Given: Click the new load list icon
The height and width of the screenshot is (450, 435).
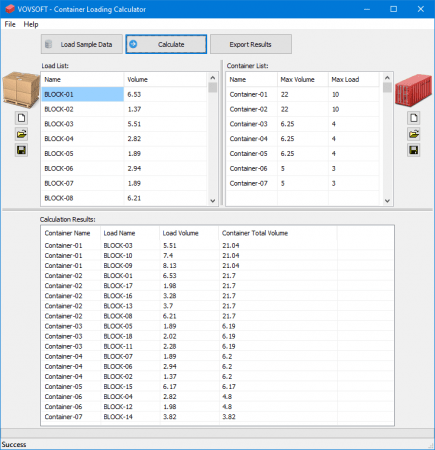Looking at the screenshot, I should 21,118.
